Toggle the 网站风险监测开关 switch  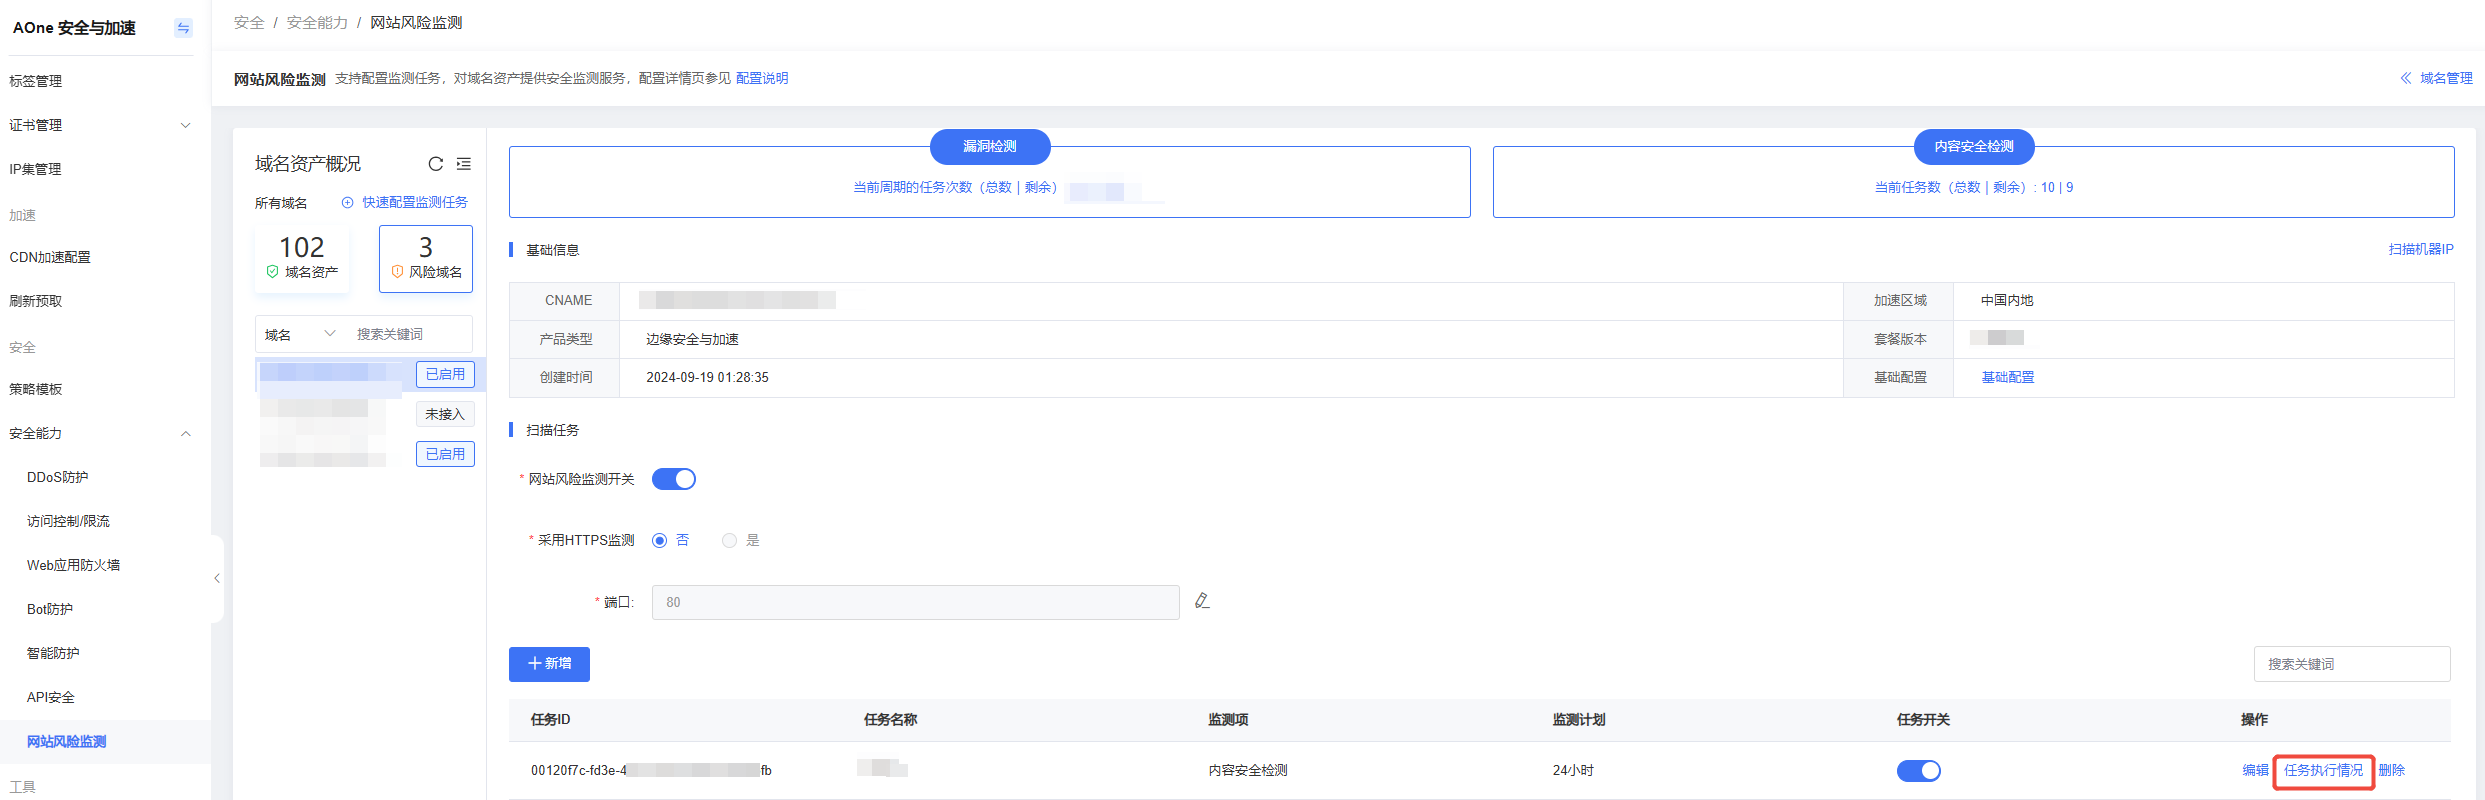[674, 479]
